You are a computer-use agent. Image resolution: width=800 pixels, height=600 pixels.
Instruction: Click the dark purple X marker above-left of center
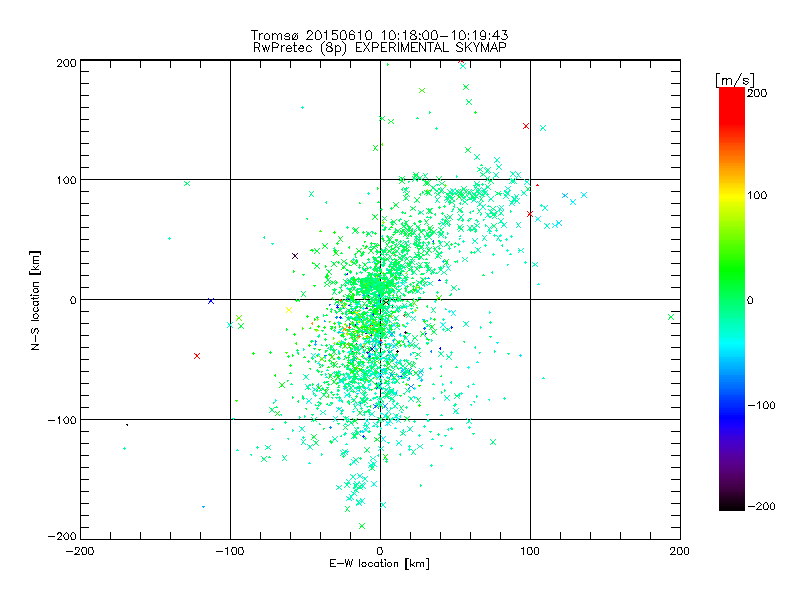point(295,256)
